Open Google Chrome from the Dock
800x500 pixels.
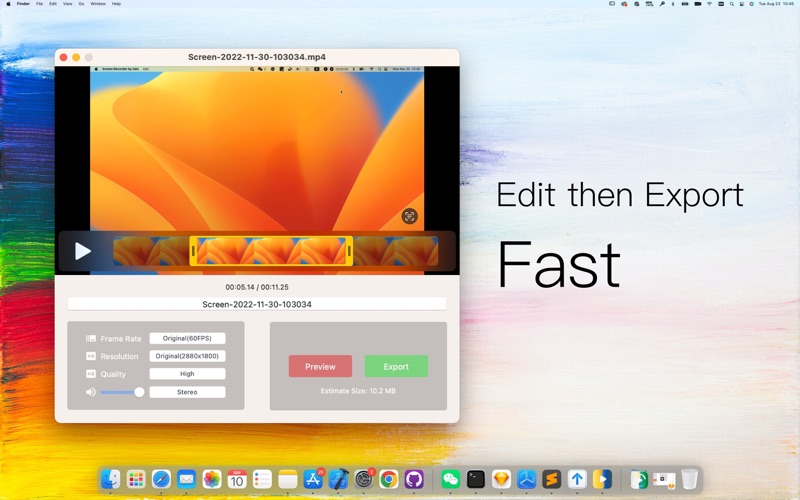coord(389,480)
